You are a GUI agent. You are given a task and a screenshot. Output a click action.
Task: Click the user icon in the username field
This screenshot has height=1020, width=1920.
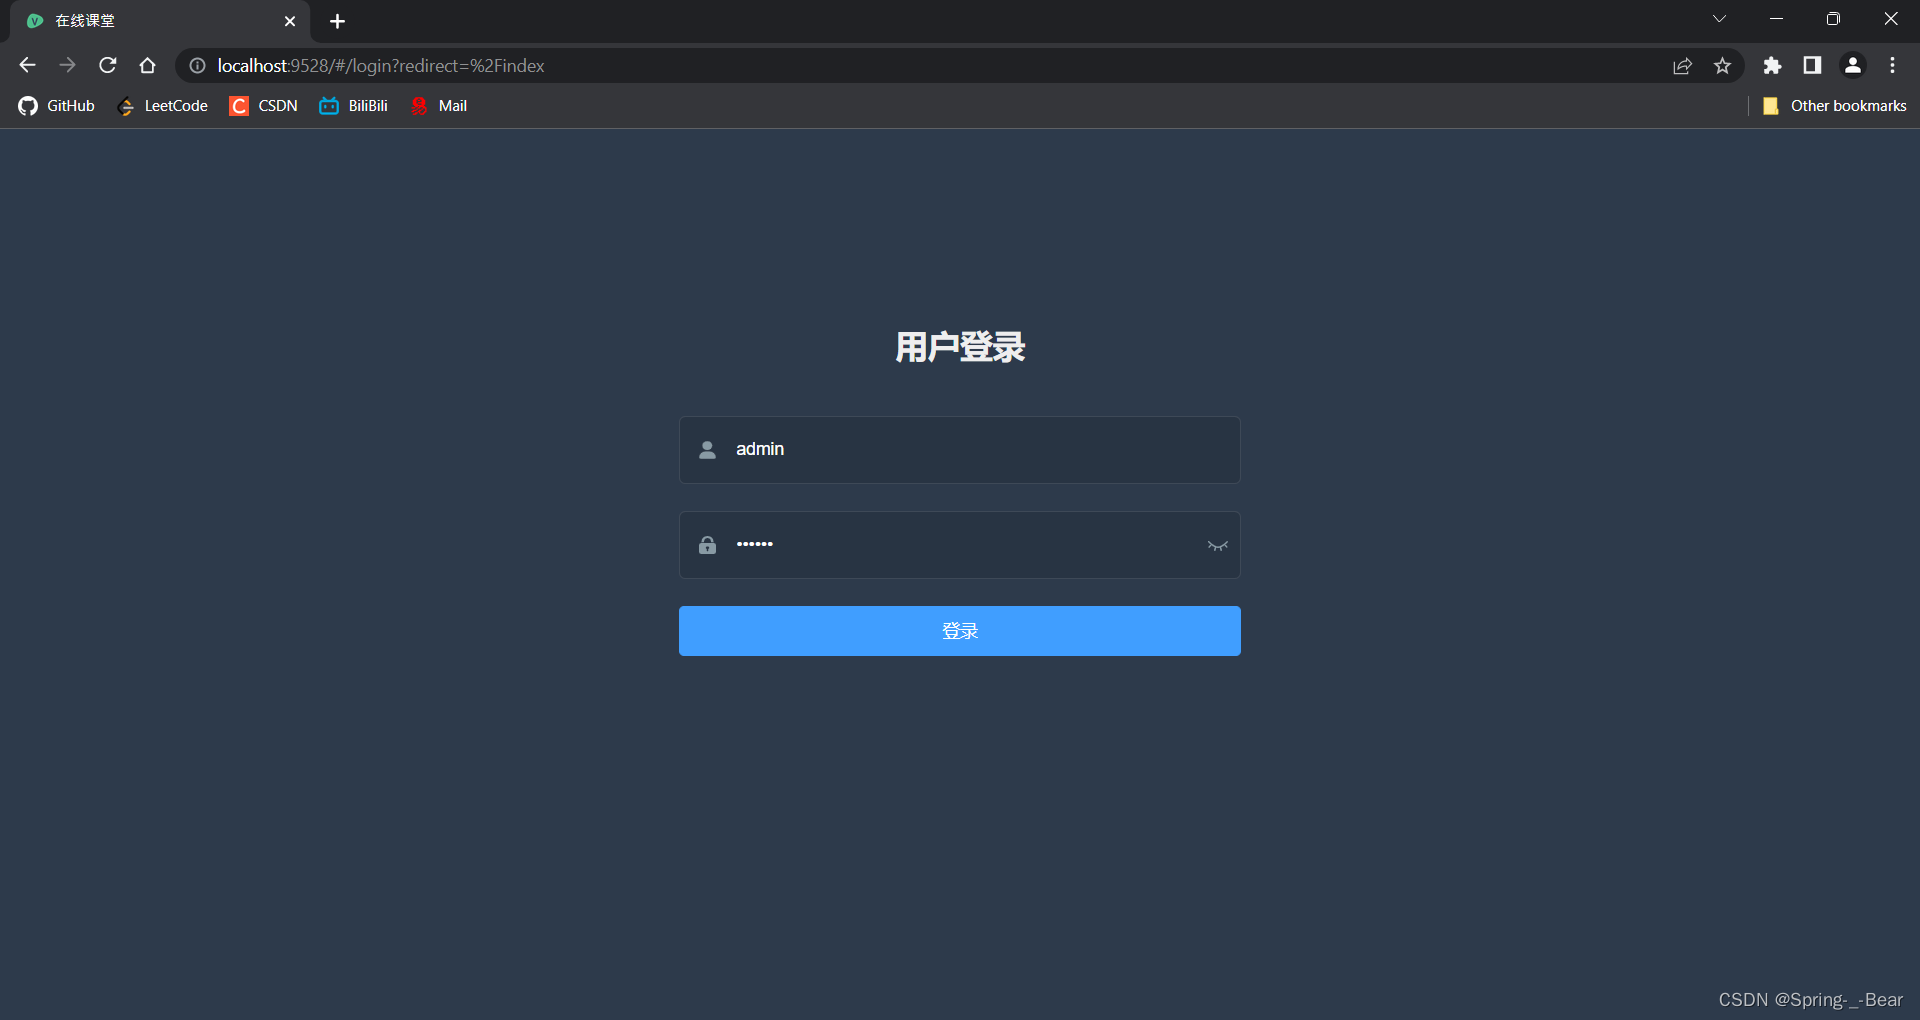707,450
